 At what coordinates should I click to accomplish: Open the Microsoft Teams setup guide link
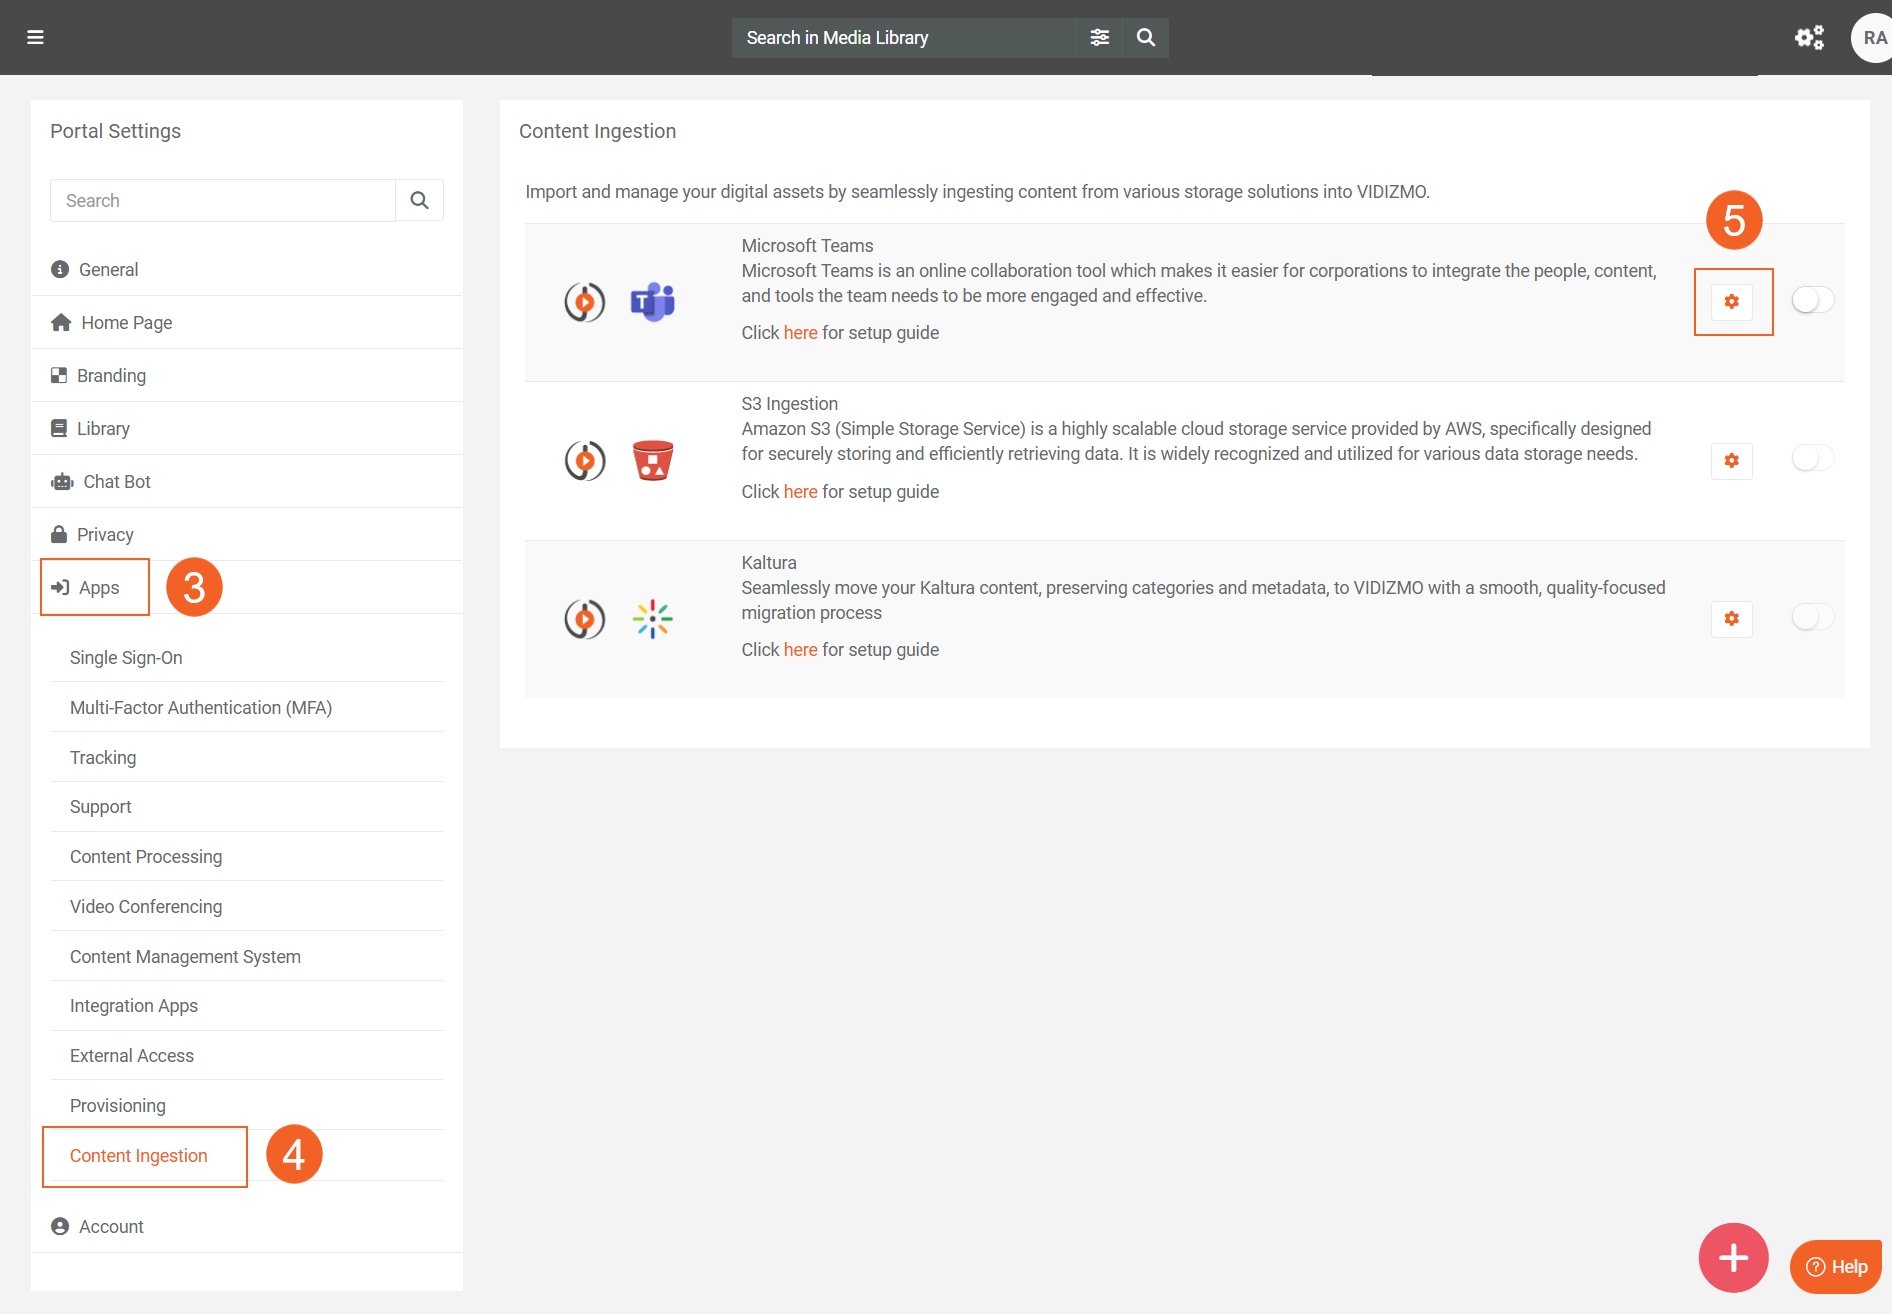[800, 333]
